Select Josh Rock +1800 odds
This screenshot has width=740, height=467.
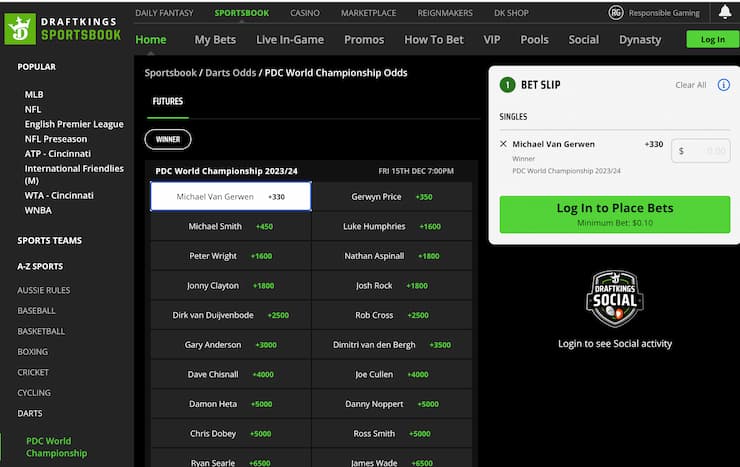392,285
